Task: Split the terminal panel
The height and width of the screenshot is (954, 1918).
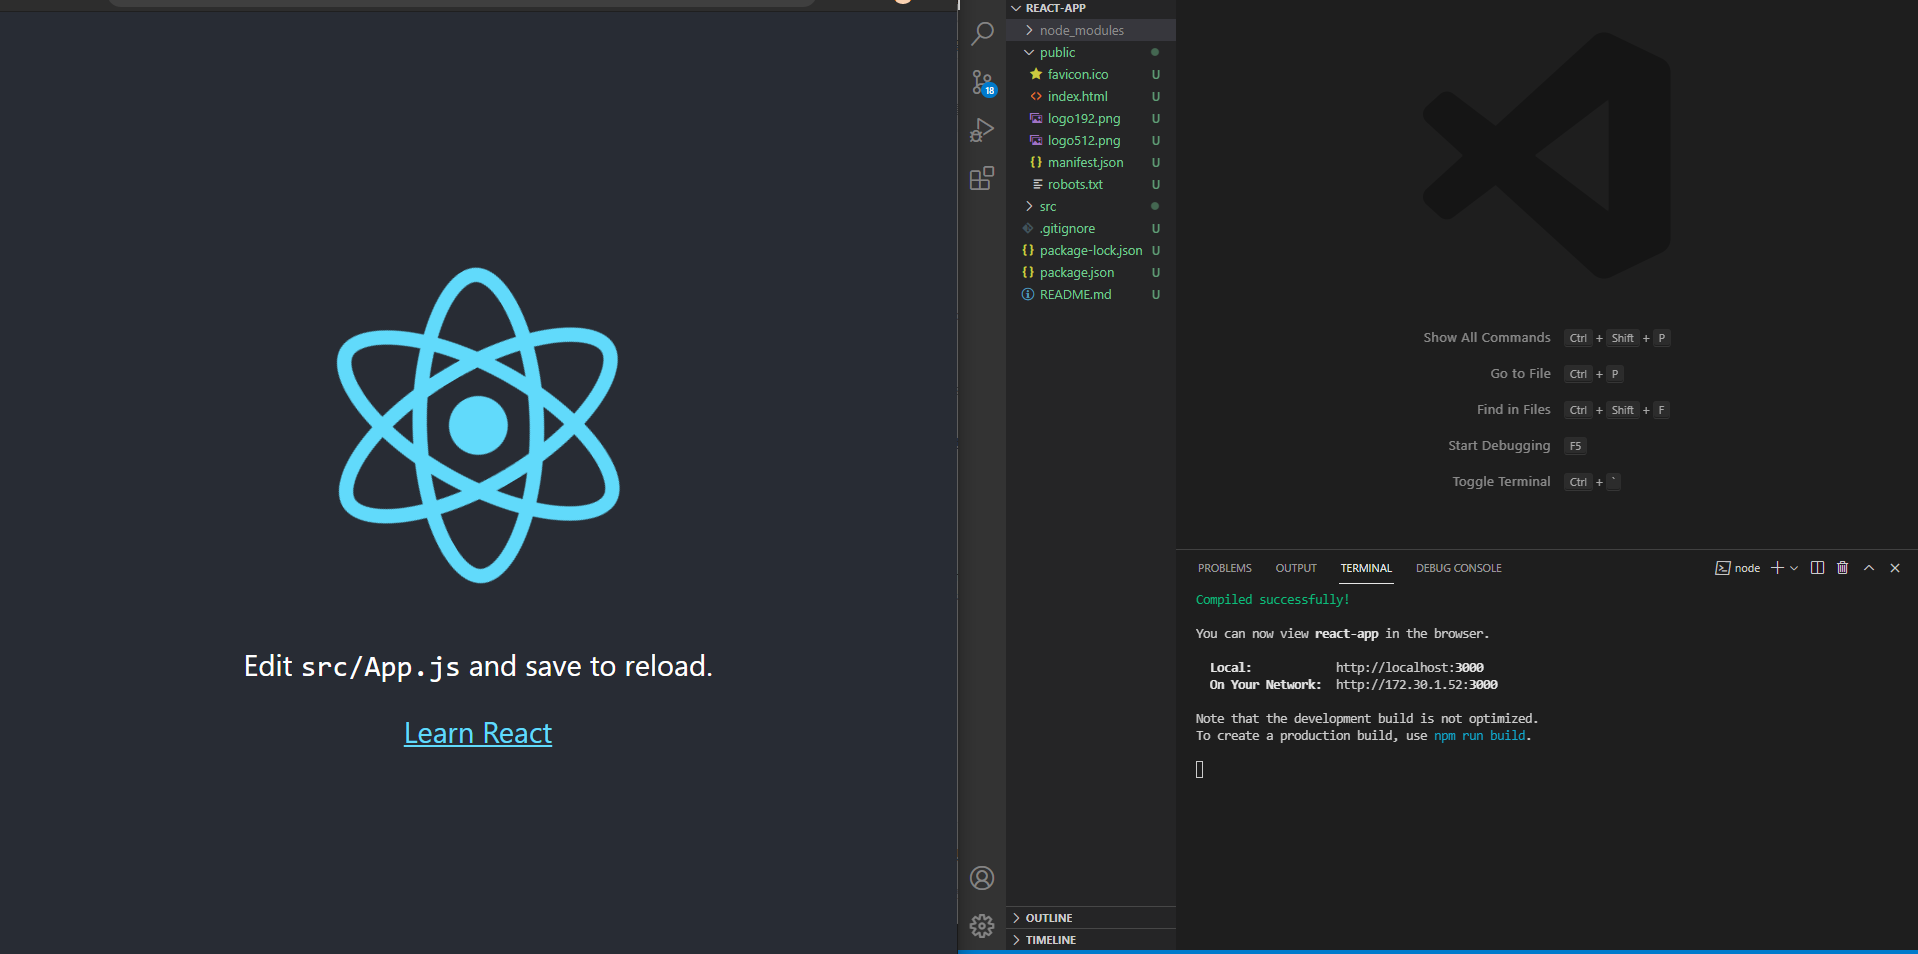Action: [1817, 567]
